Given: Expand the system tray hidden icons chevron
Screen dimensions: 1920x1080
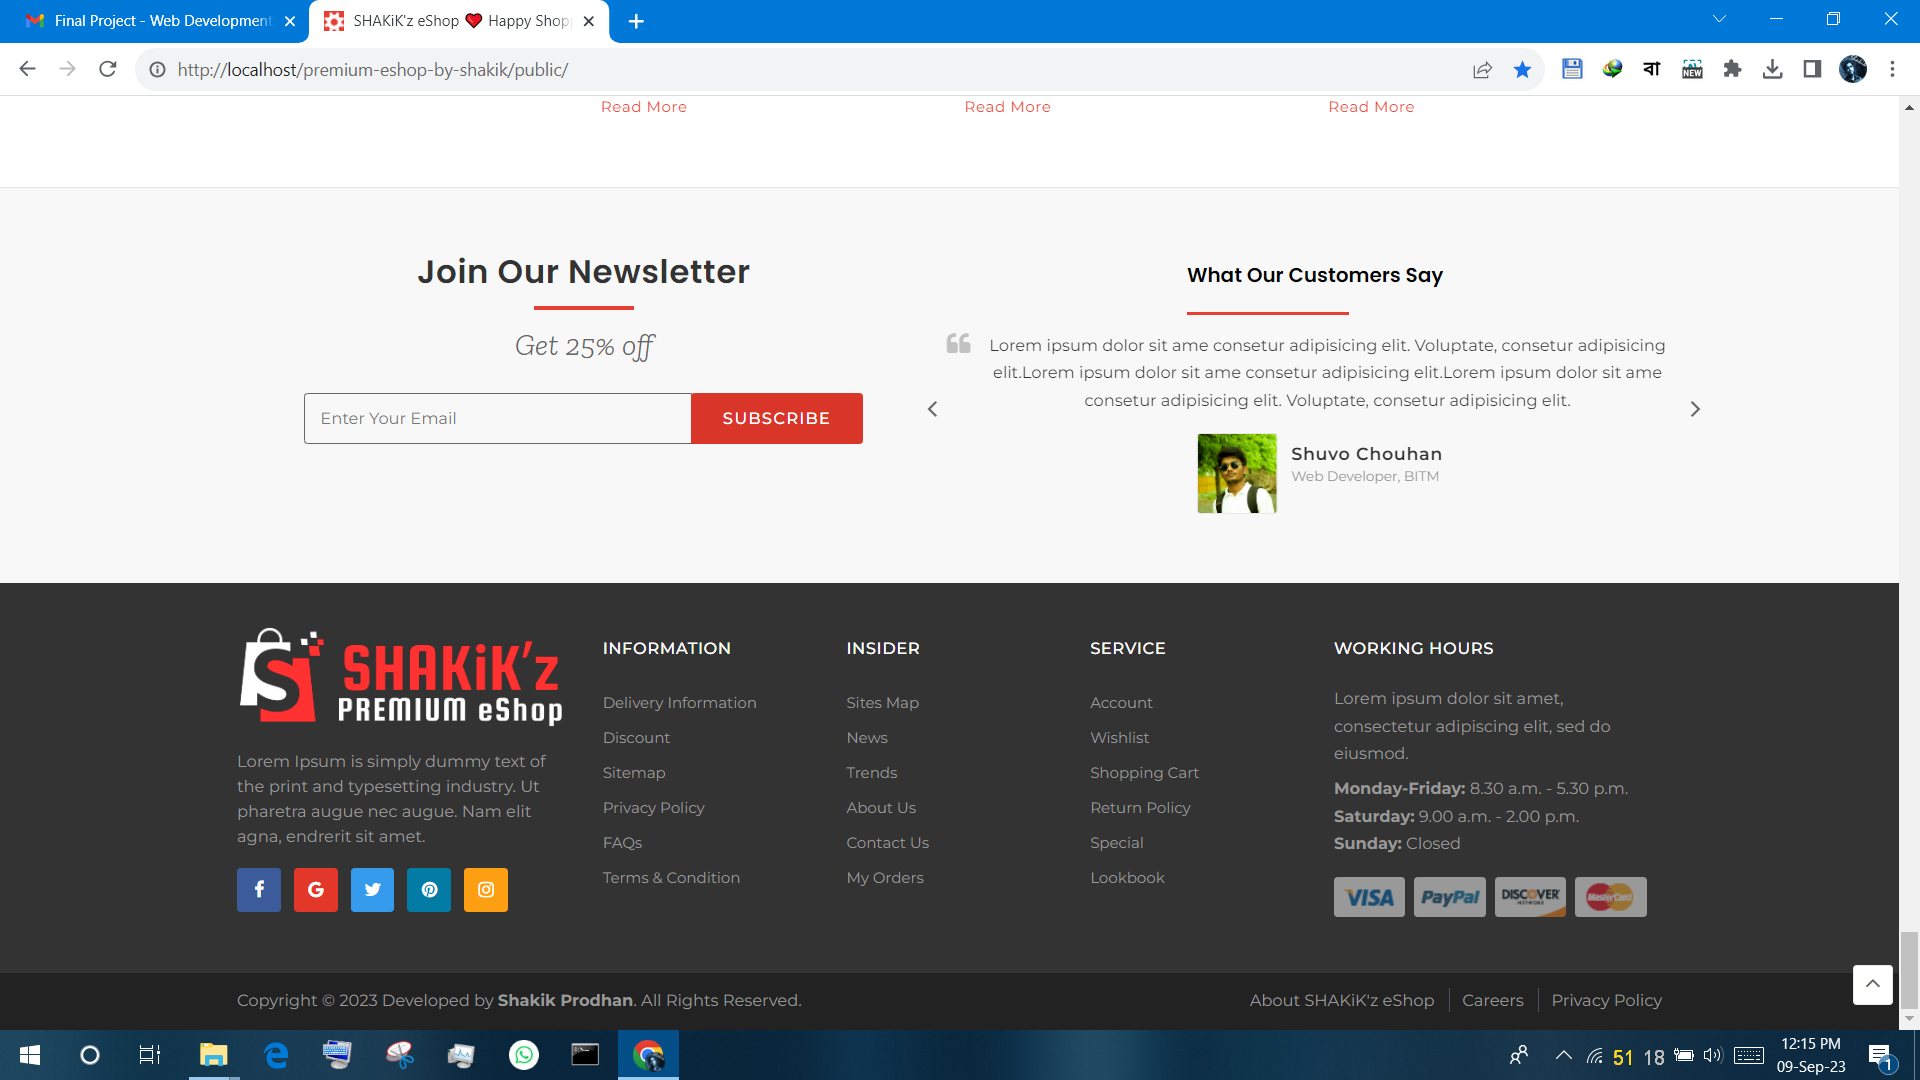Looking at the screenshot, I should coord(1564,1055).
